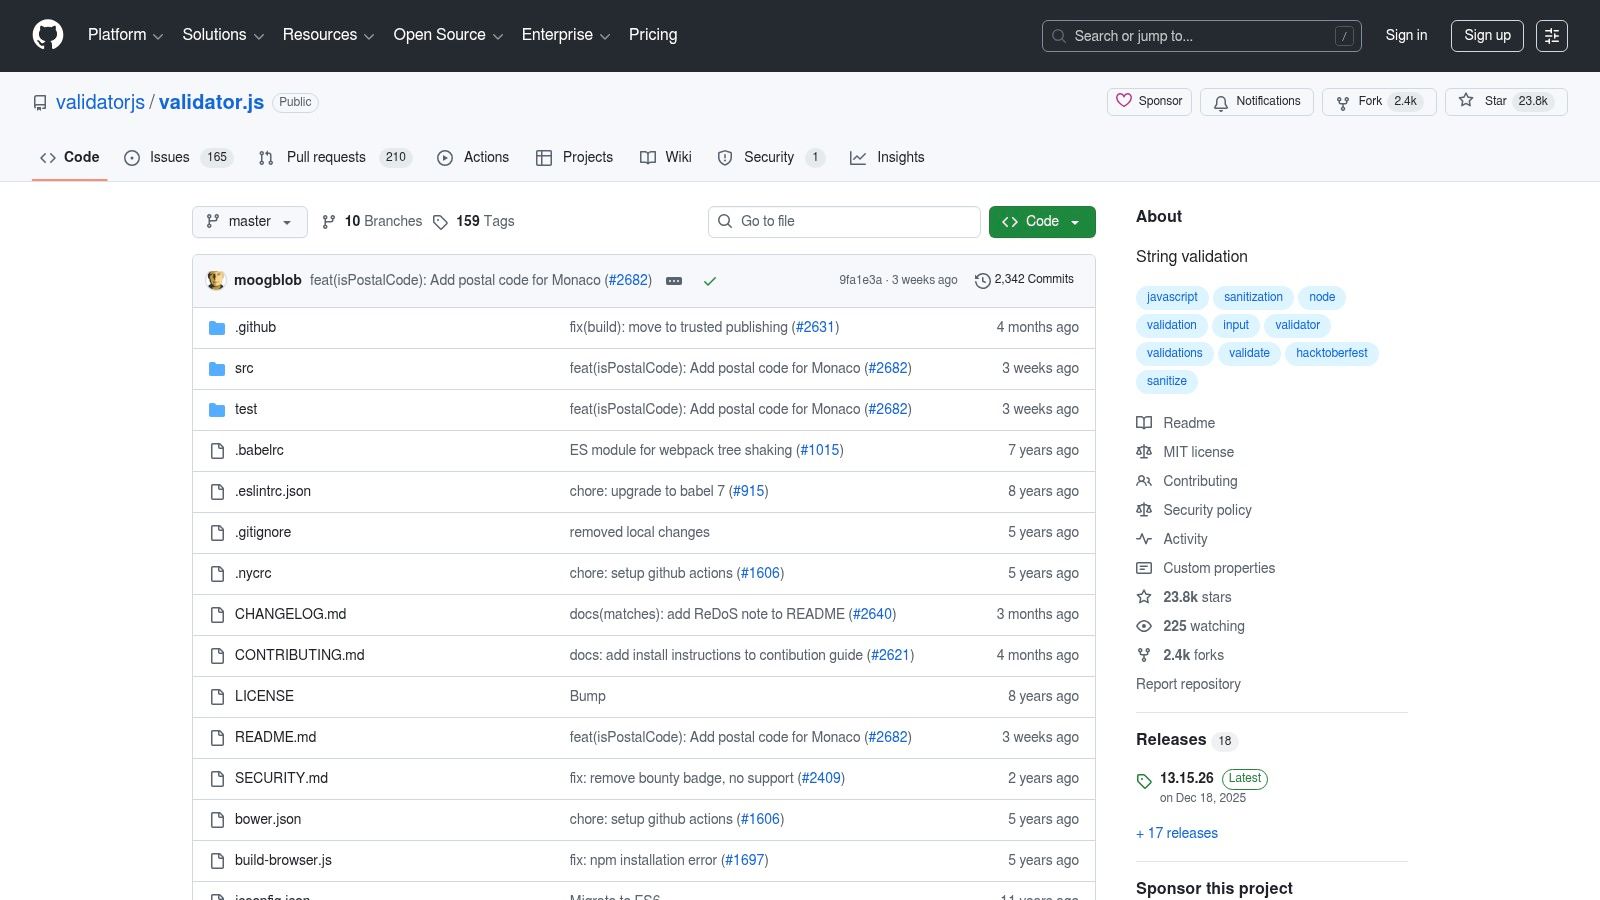The image size is (1600, 900).
Task: Star the repository via the star icon
Action: pos(1465,101)
